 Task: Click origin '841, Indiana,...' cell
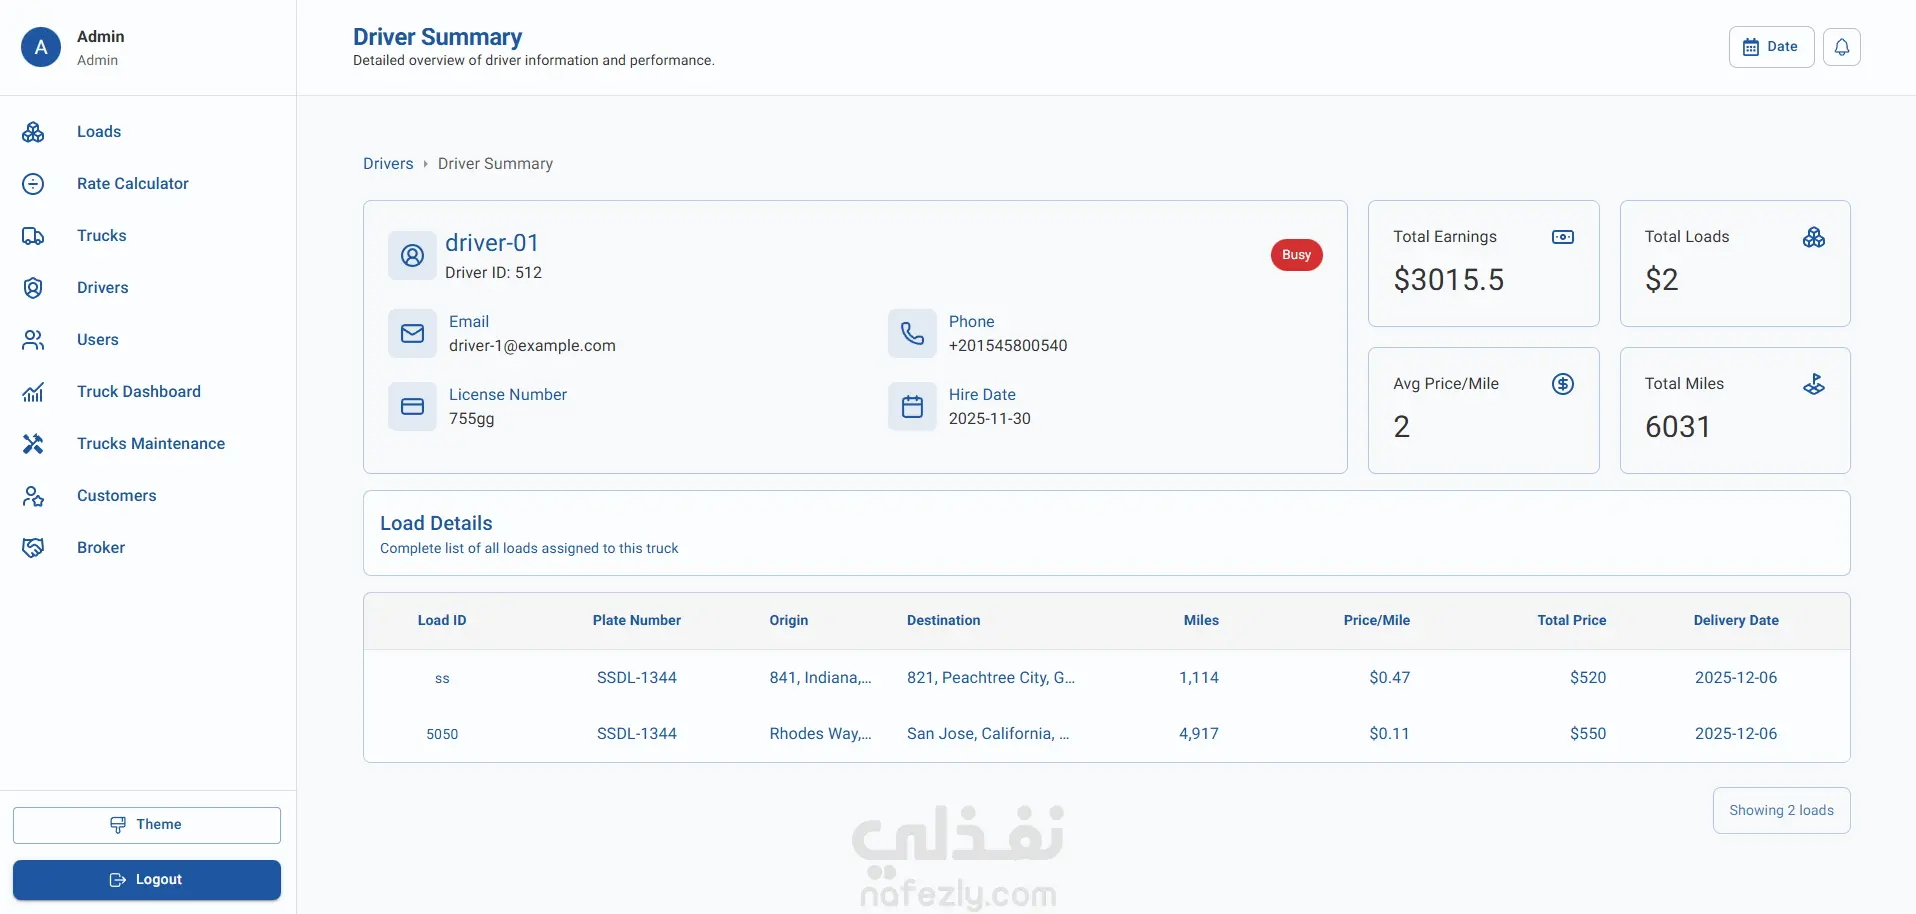820,678
